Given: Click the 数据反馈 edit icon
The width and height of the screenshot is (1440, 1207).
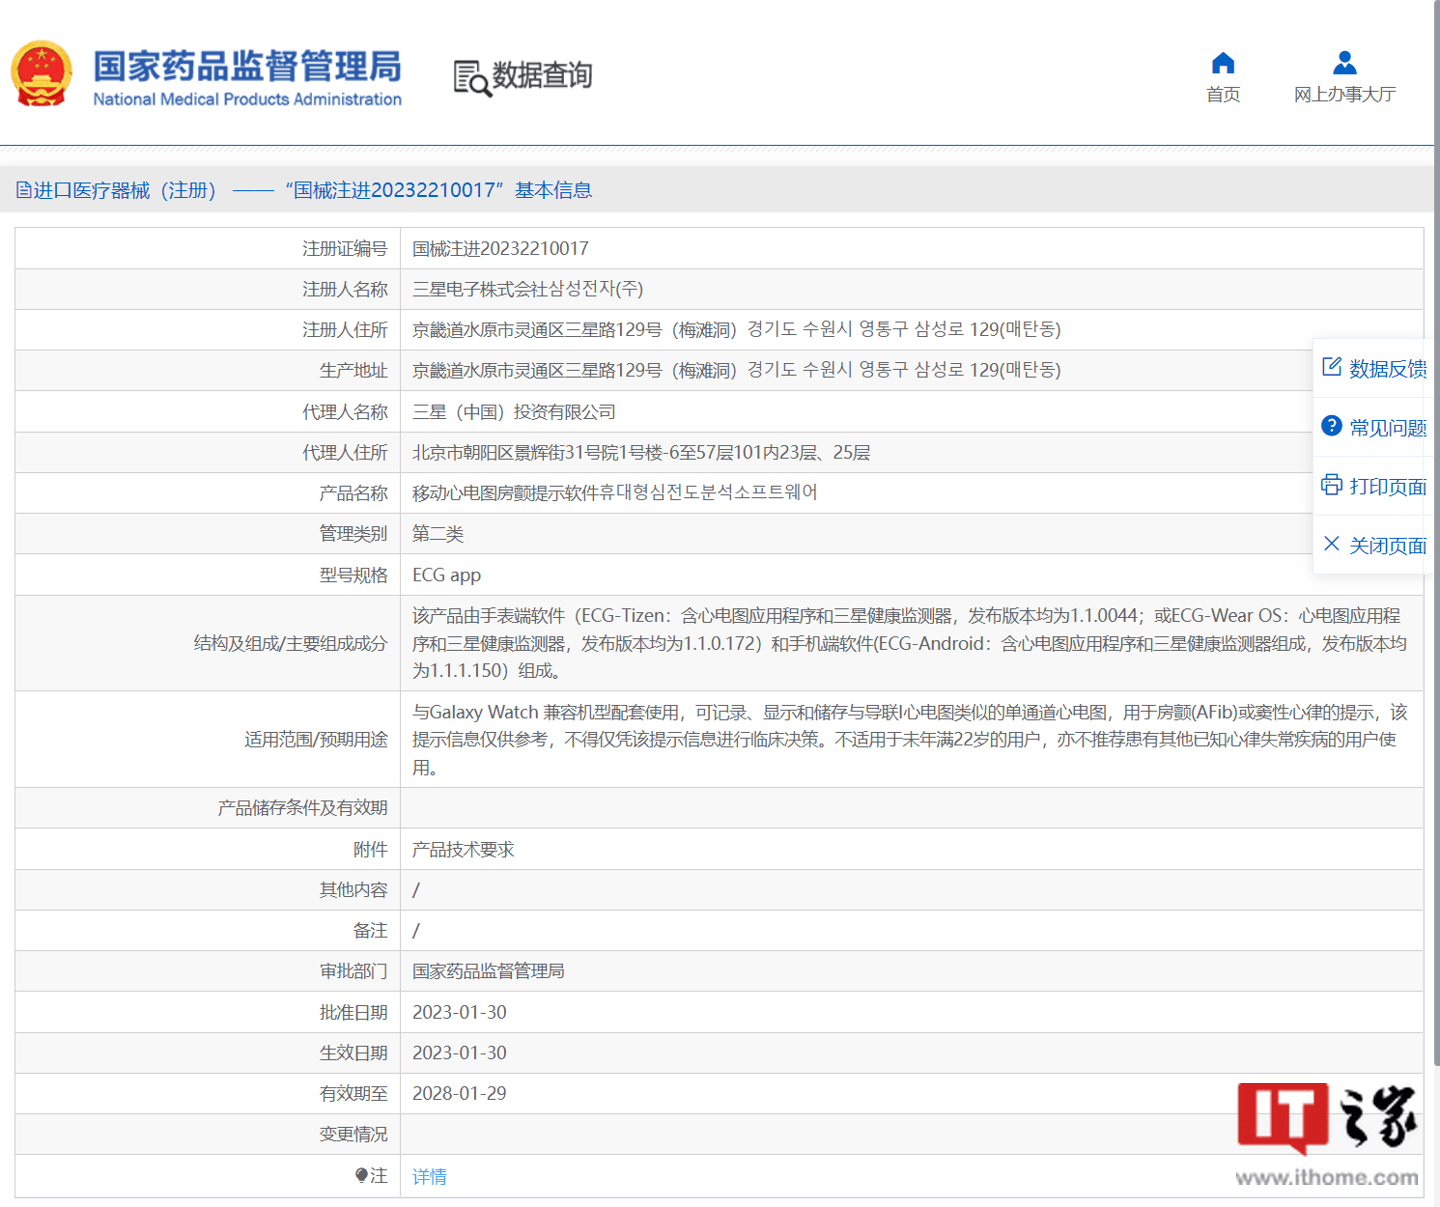Looking at the screenshot, I should pyautogui.click(x=1331, y=367).
